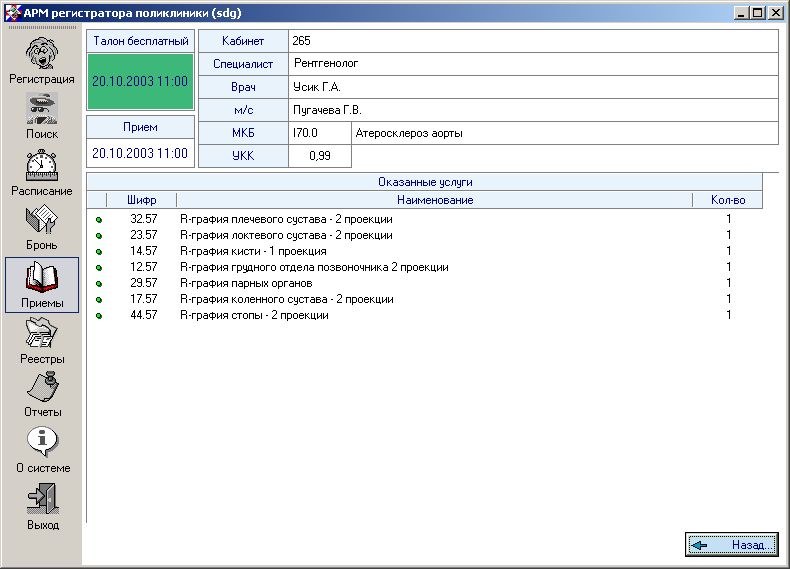The height and width of the screenshot is (569, 790).
Task: Click quantity 1 in row 44.57
Action: coord(729,315)
